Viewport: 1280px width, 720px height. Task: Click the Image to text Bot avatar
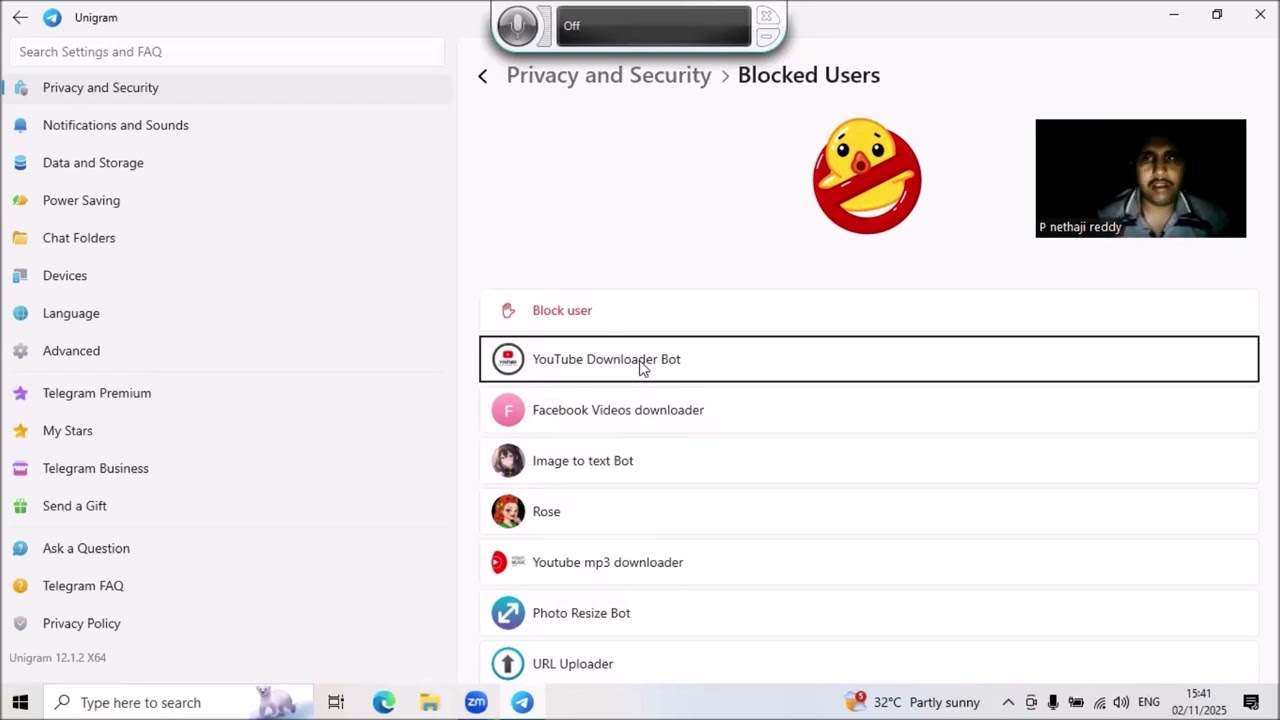pyautogui.click(x=508, y=461)
